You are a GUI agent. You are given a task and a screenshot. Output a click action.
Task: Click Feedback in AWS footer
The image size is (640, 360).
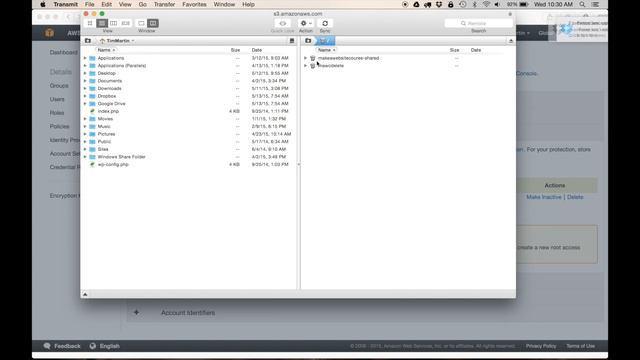[x=62, y=346]
